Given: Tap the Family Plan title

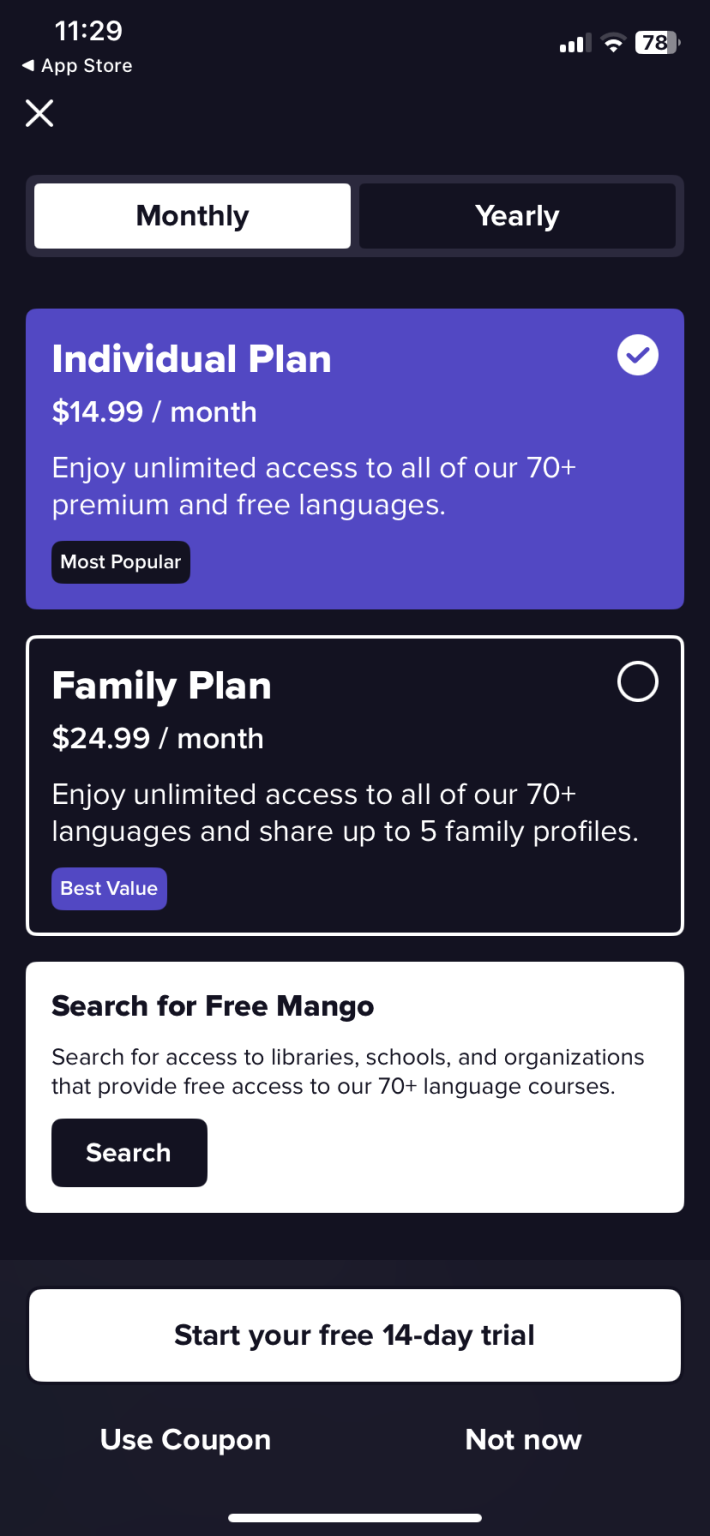Looking at the screenshot, I should (x=161, y=687).
